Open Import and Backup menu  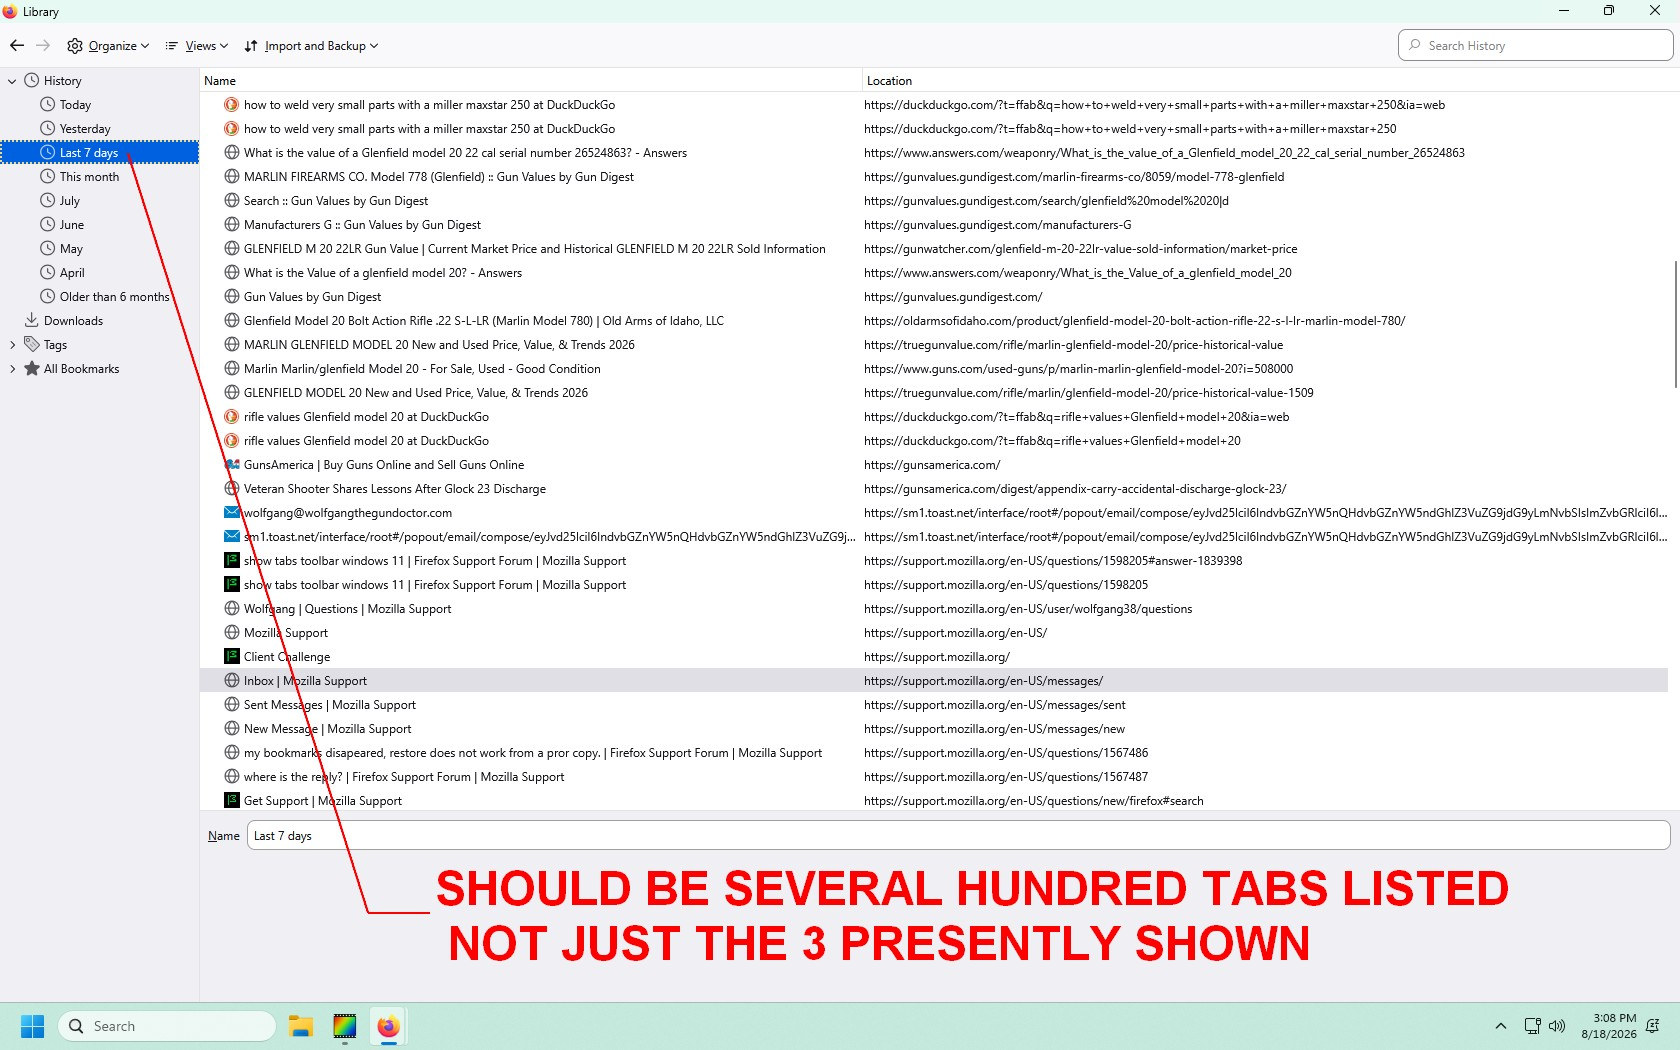click(311, 46)
